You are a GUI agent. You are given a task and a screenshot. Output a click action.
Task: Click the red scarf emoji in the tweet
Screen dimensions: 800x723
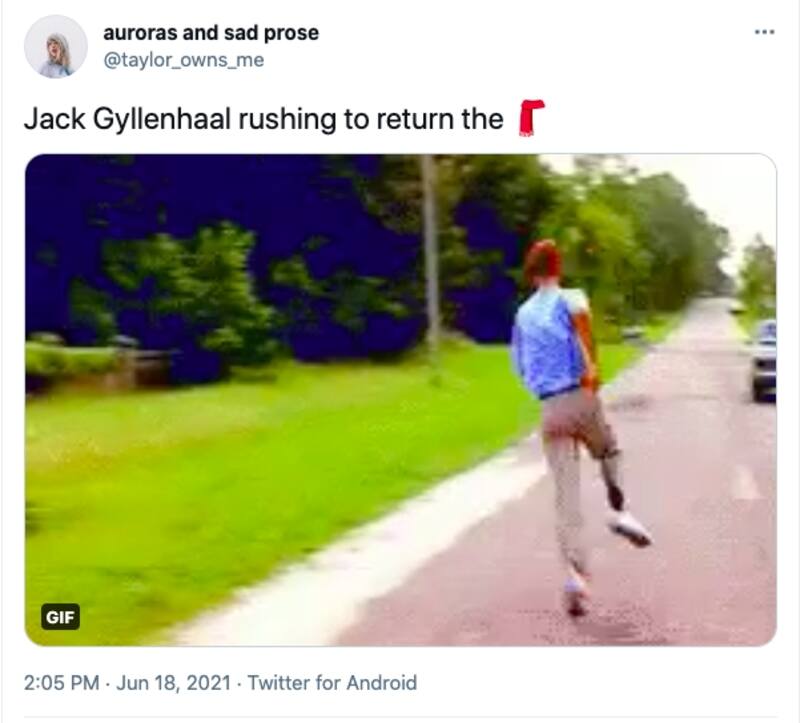coord(531,118)
